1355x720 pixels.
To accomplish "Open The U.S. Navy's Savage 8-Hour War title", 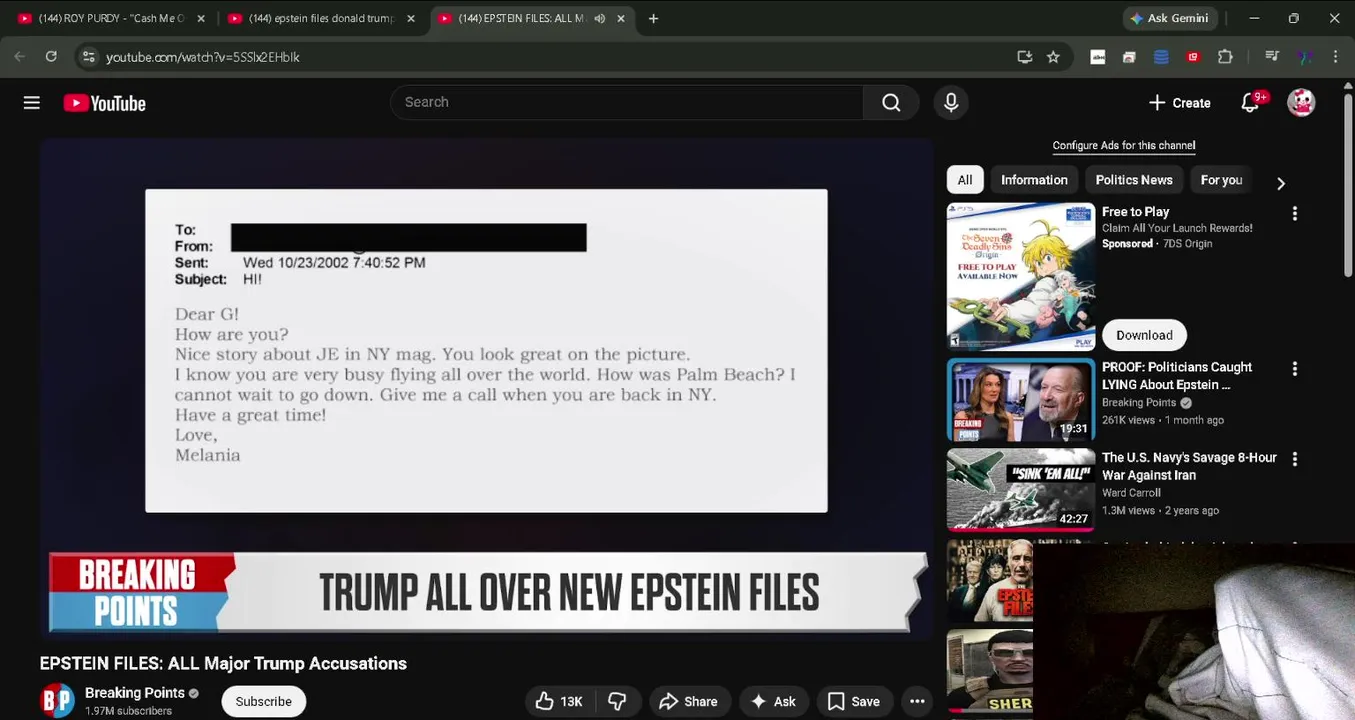I will click(x=1189, y=466).
